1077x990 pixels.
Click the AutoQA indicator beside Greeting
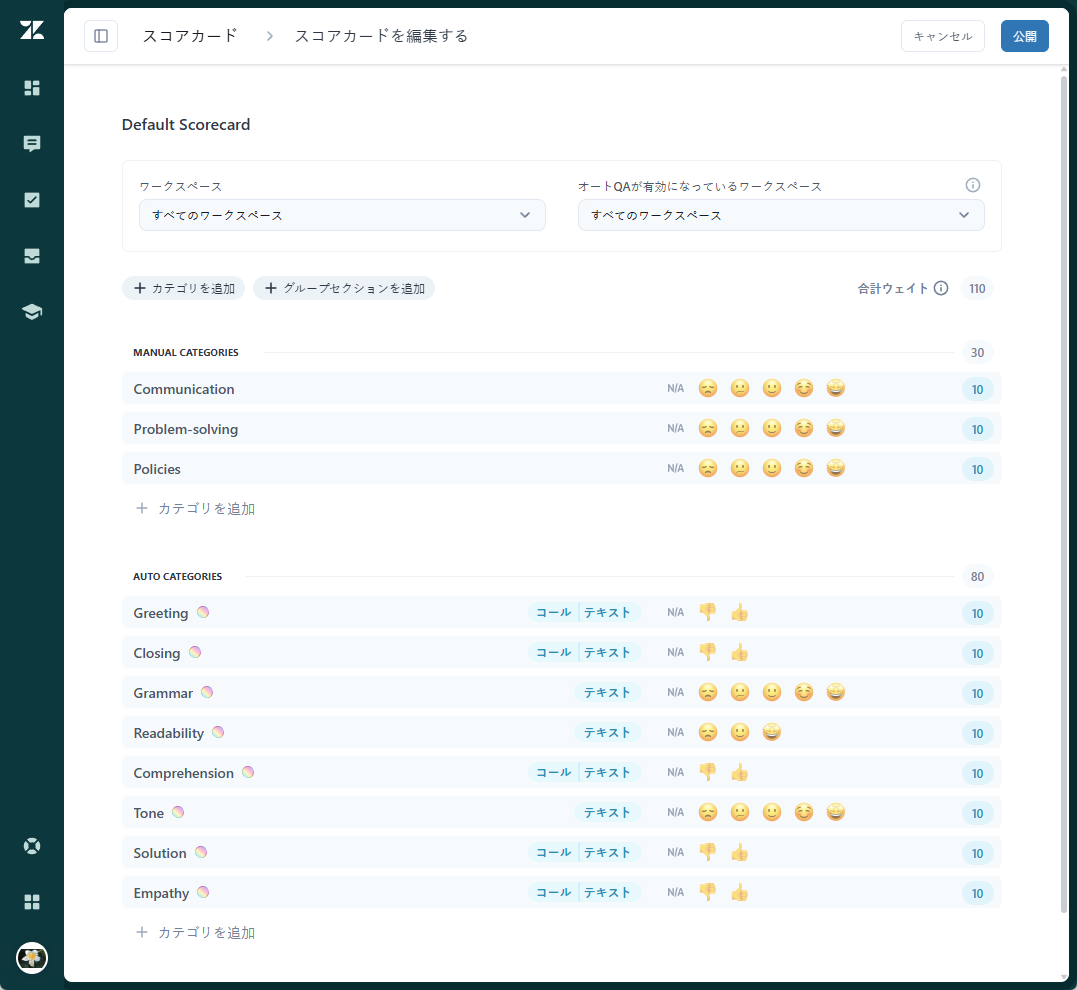pos(203,612)
